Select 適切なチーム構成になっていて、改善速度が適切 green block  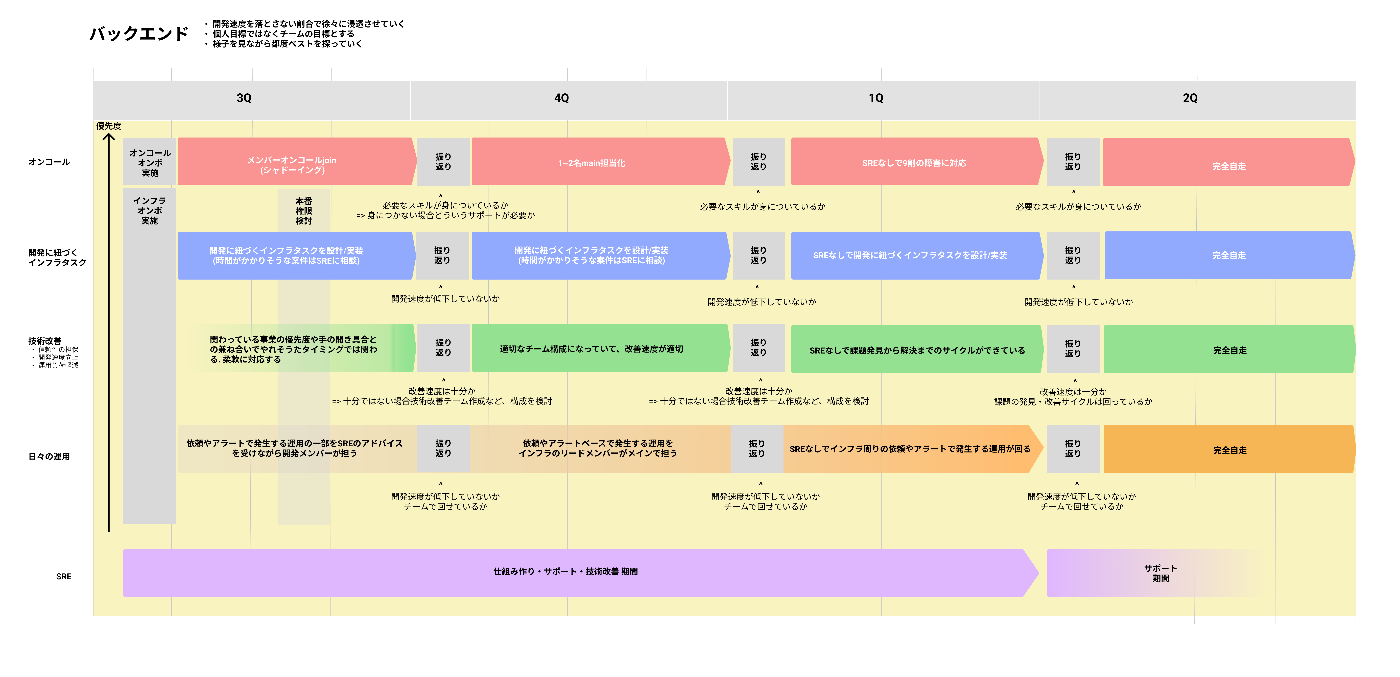point(601,348)
